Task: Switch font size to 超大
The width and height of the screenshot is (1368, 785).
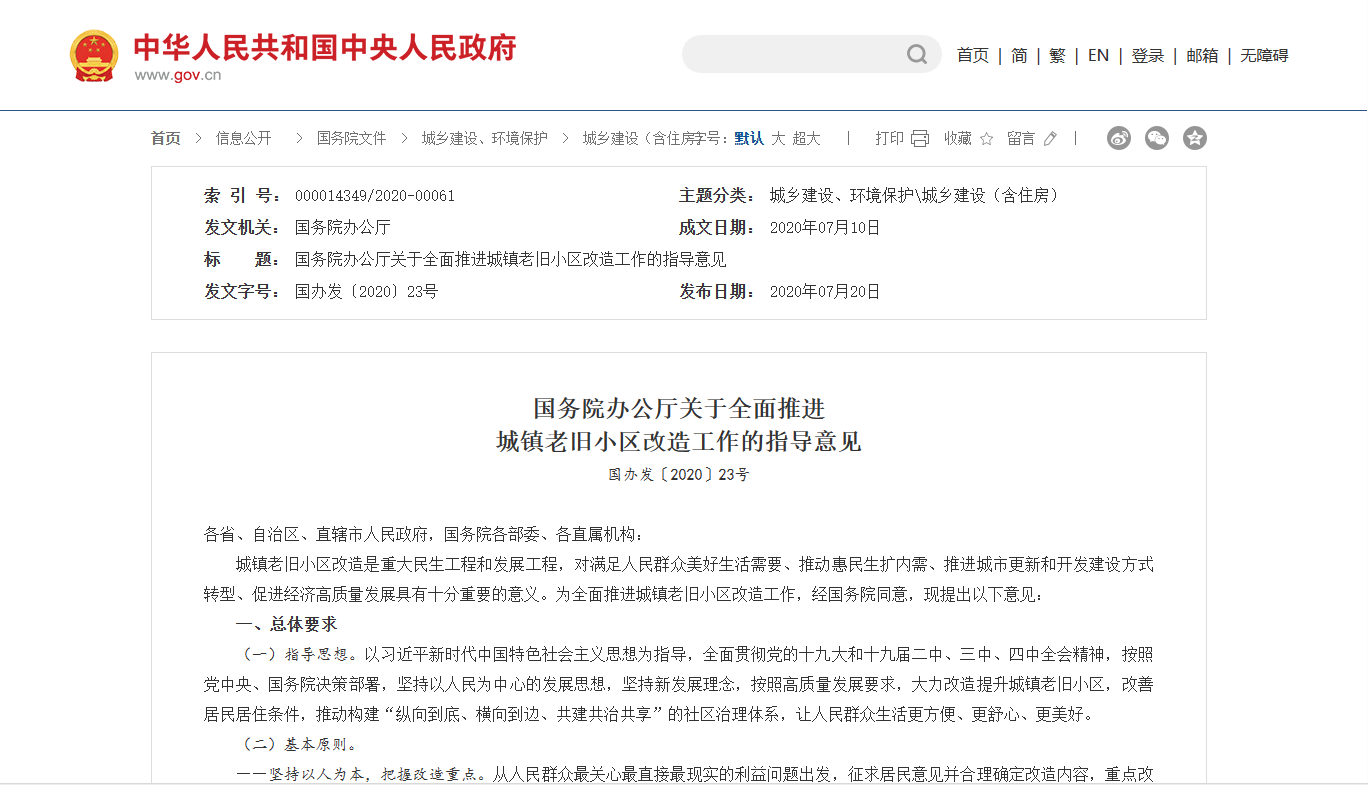Action: click(x=806, y=139)
